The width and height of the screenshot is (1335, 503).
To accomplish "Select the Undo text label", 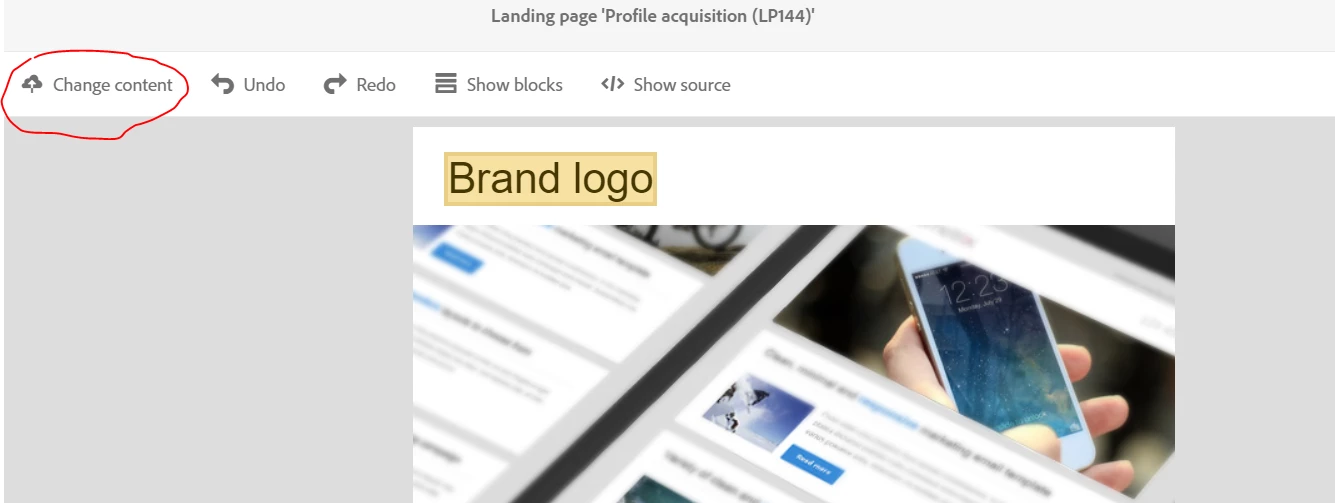I will (264, 85).
